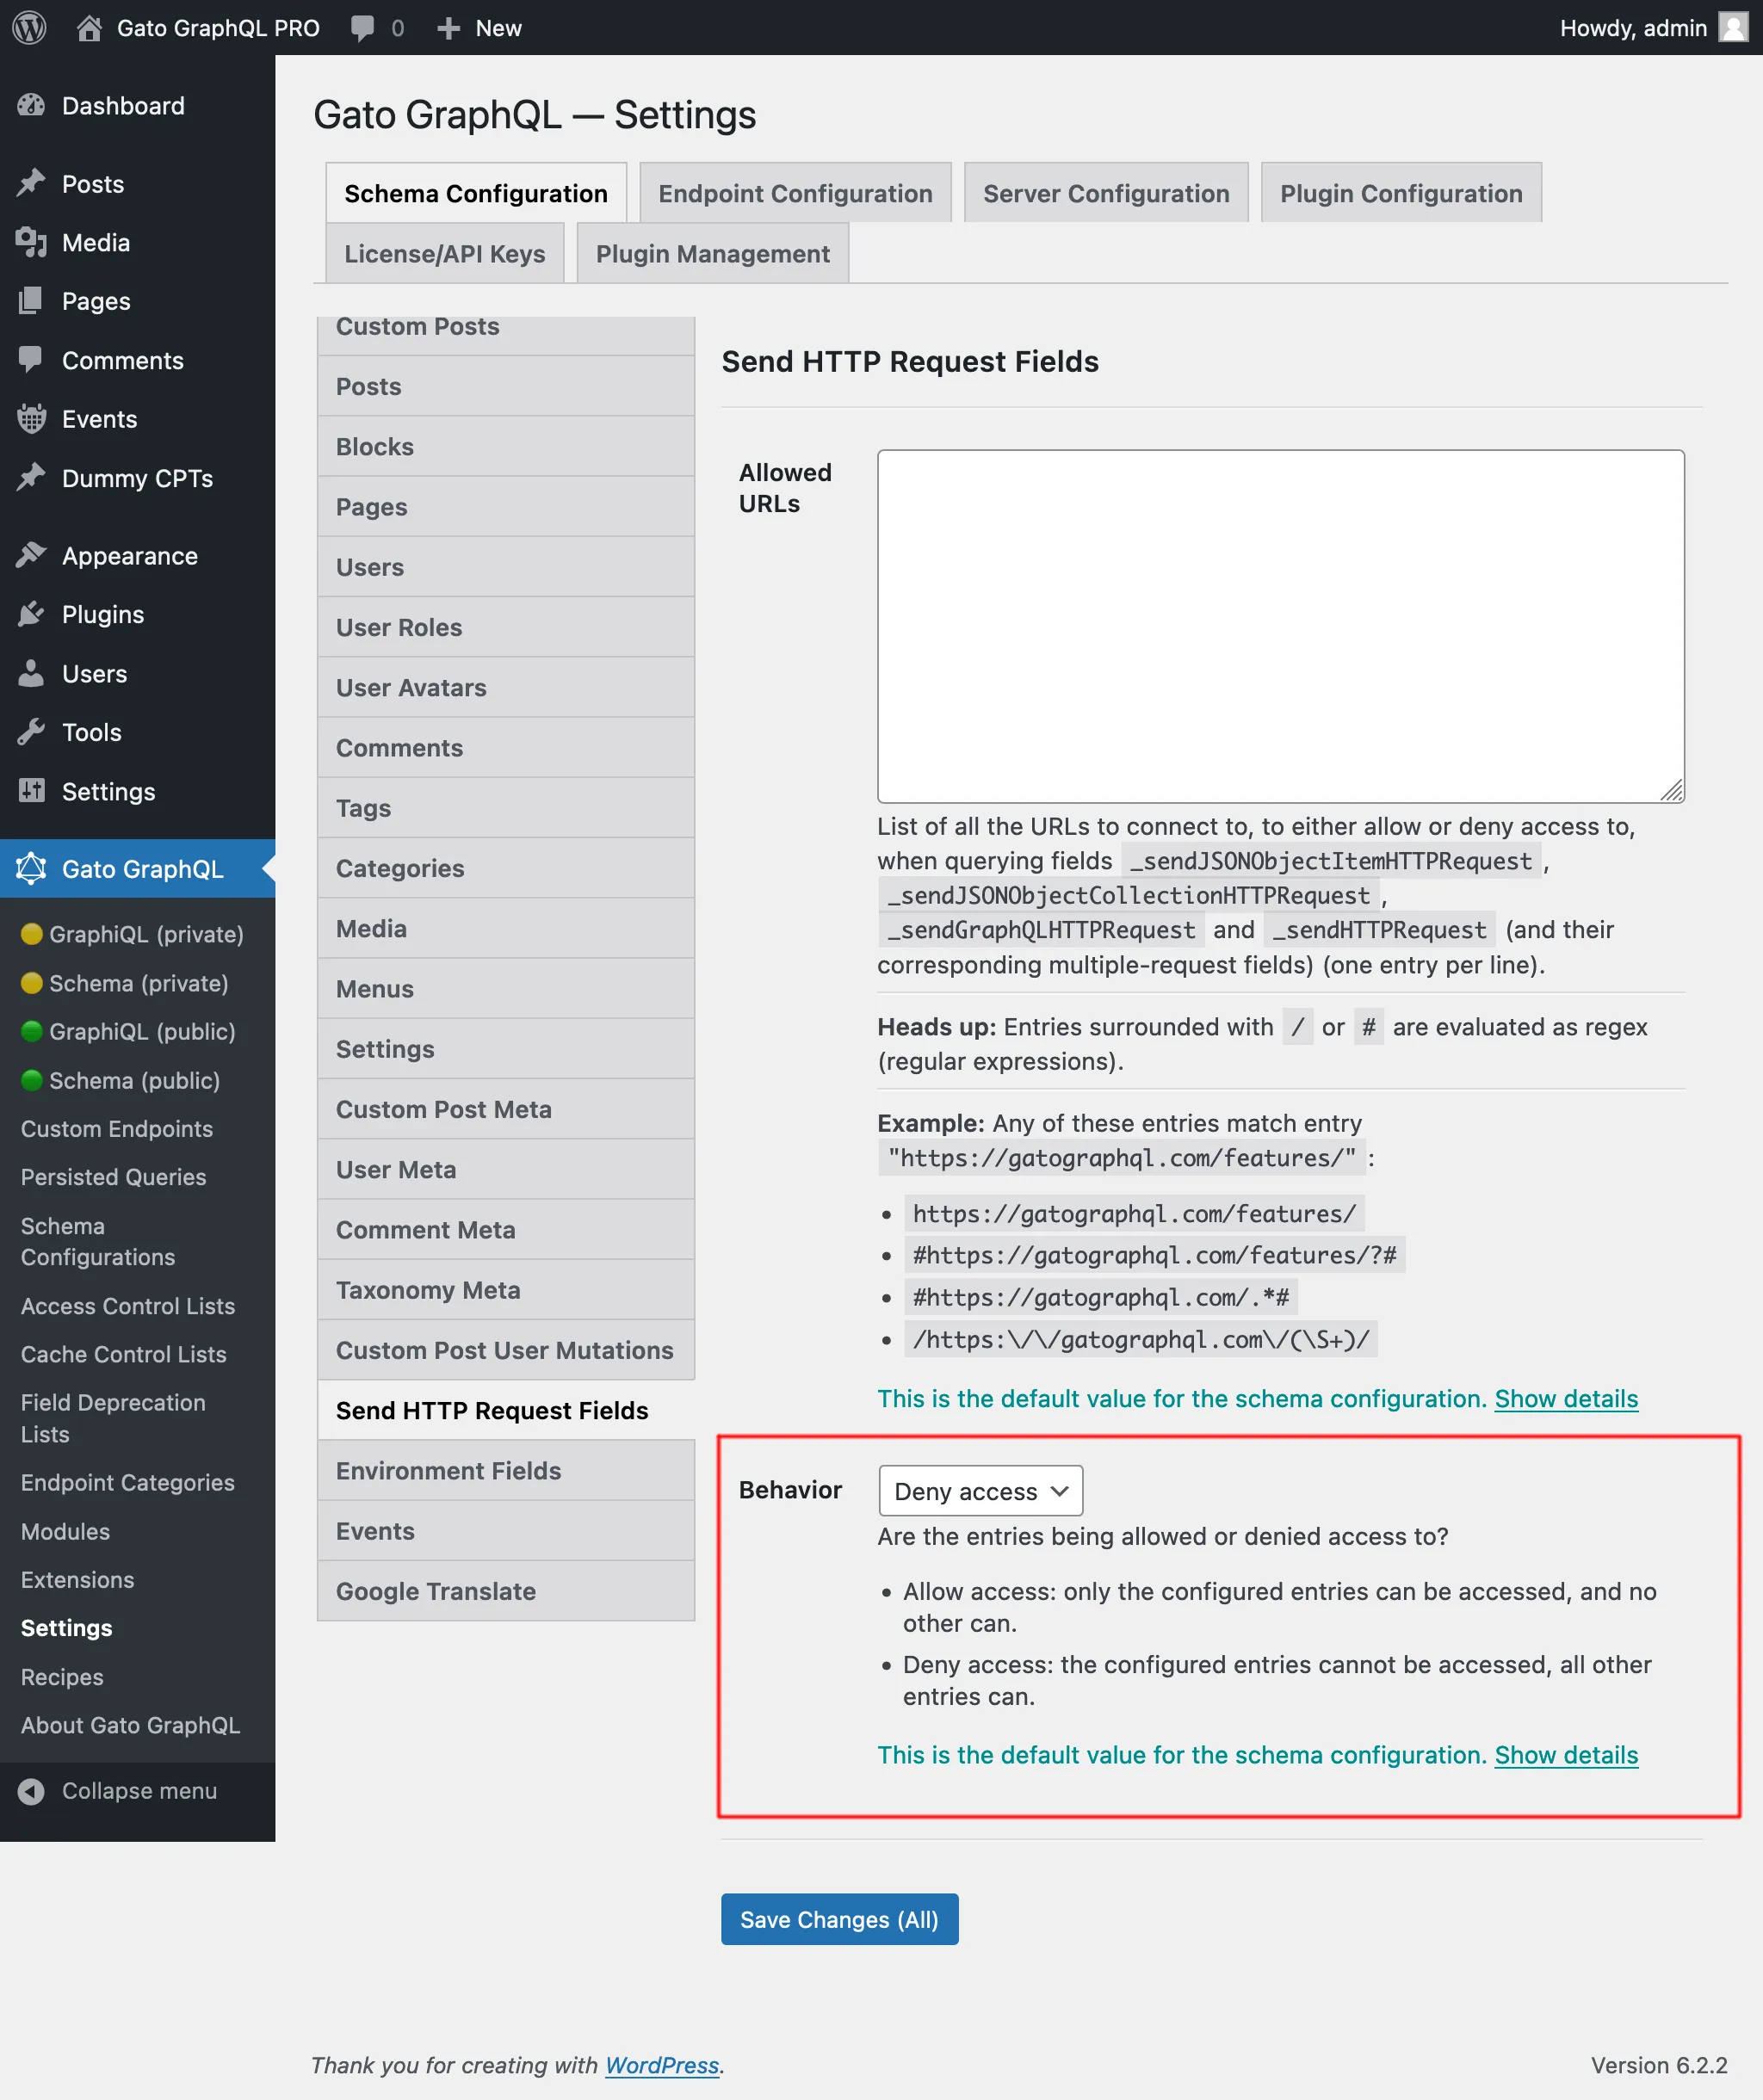
Task: Open Schema Configurations submenu item
Action: [98, 1241]
